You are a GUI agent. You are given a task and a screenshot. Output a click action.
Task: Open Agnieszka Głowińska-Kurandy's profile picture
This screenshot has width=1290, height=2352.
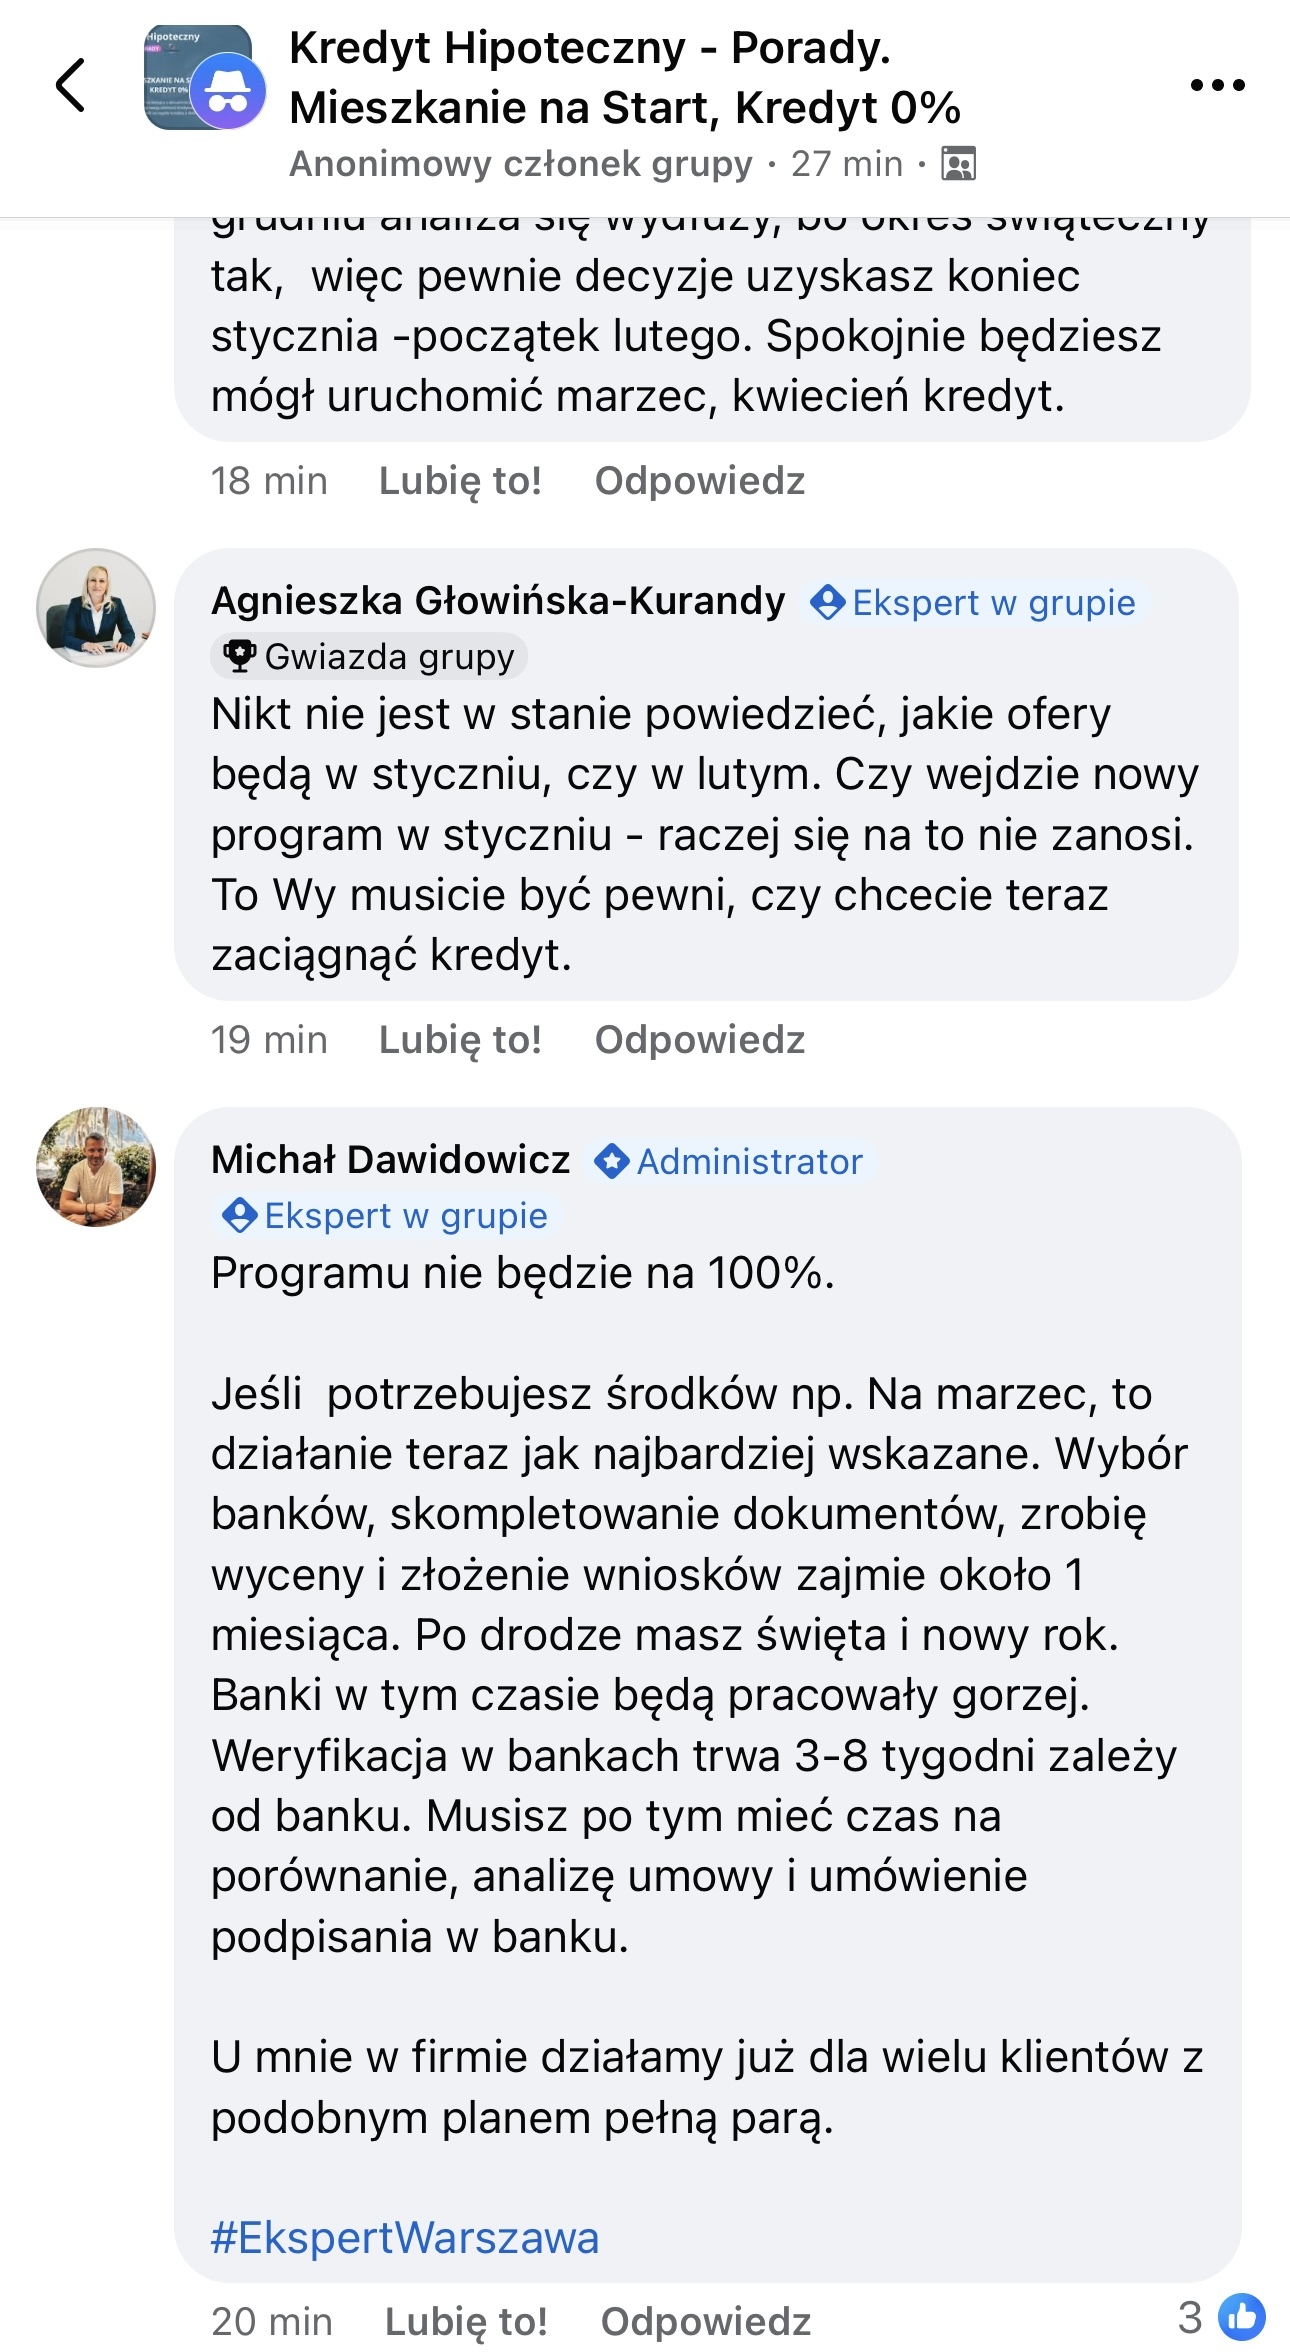coord(96,607)
